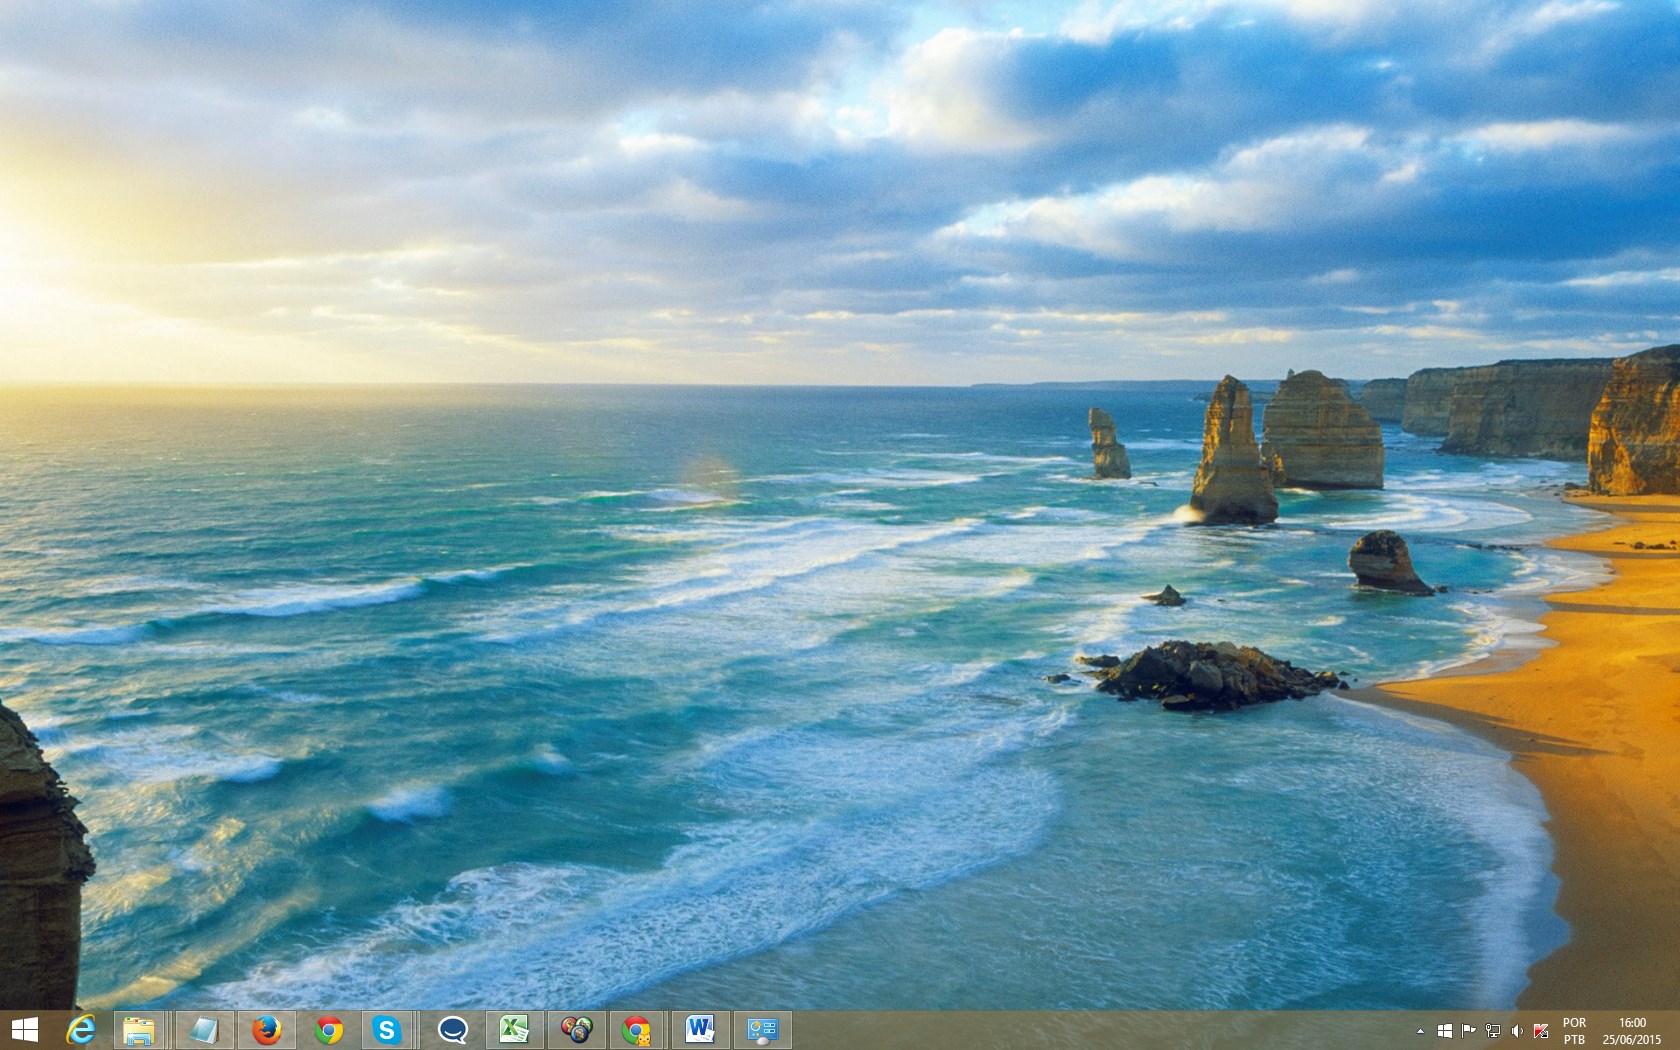The image size is (1680, 1050).
Task: Open Microsoft Excel
Action: (515, 1028)
